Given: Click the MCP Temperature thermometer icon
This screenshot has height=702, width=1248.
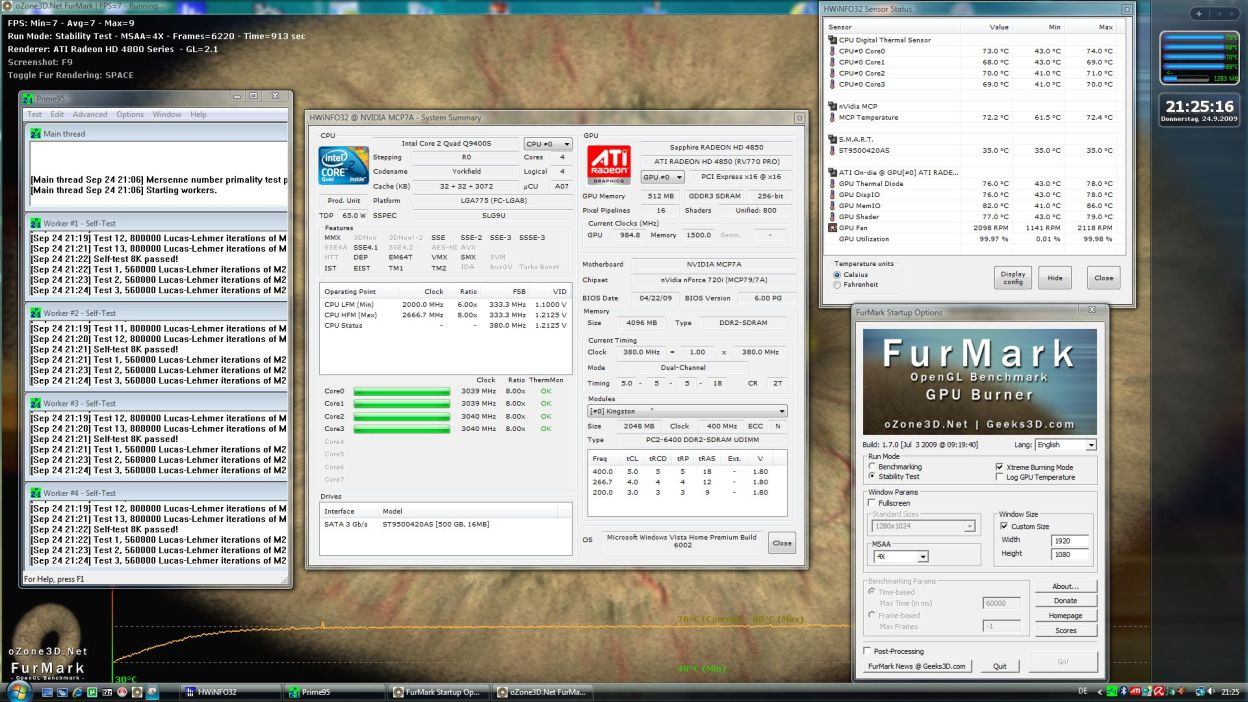Looking at the screenshot, I should pyautogui.click(x=832, y=117).
